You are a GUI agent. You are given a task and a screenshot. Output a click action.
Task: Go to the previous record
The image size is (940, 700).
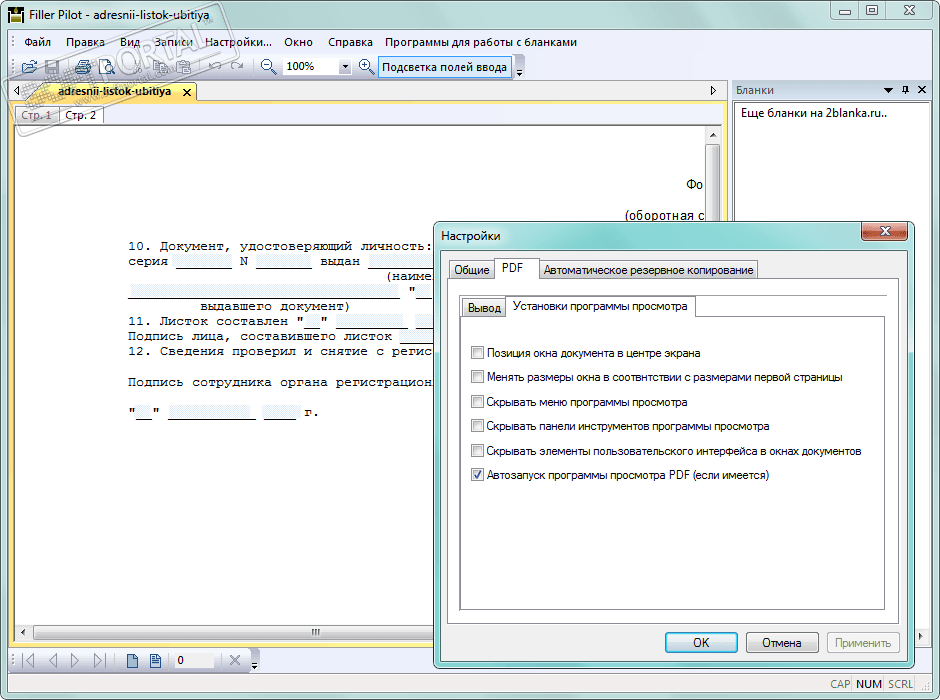pos(53,660)
